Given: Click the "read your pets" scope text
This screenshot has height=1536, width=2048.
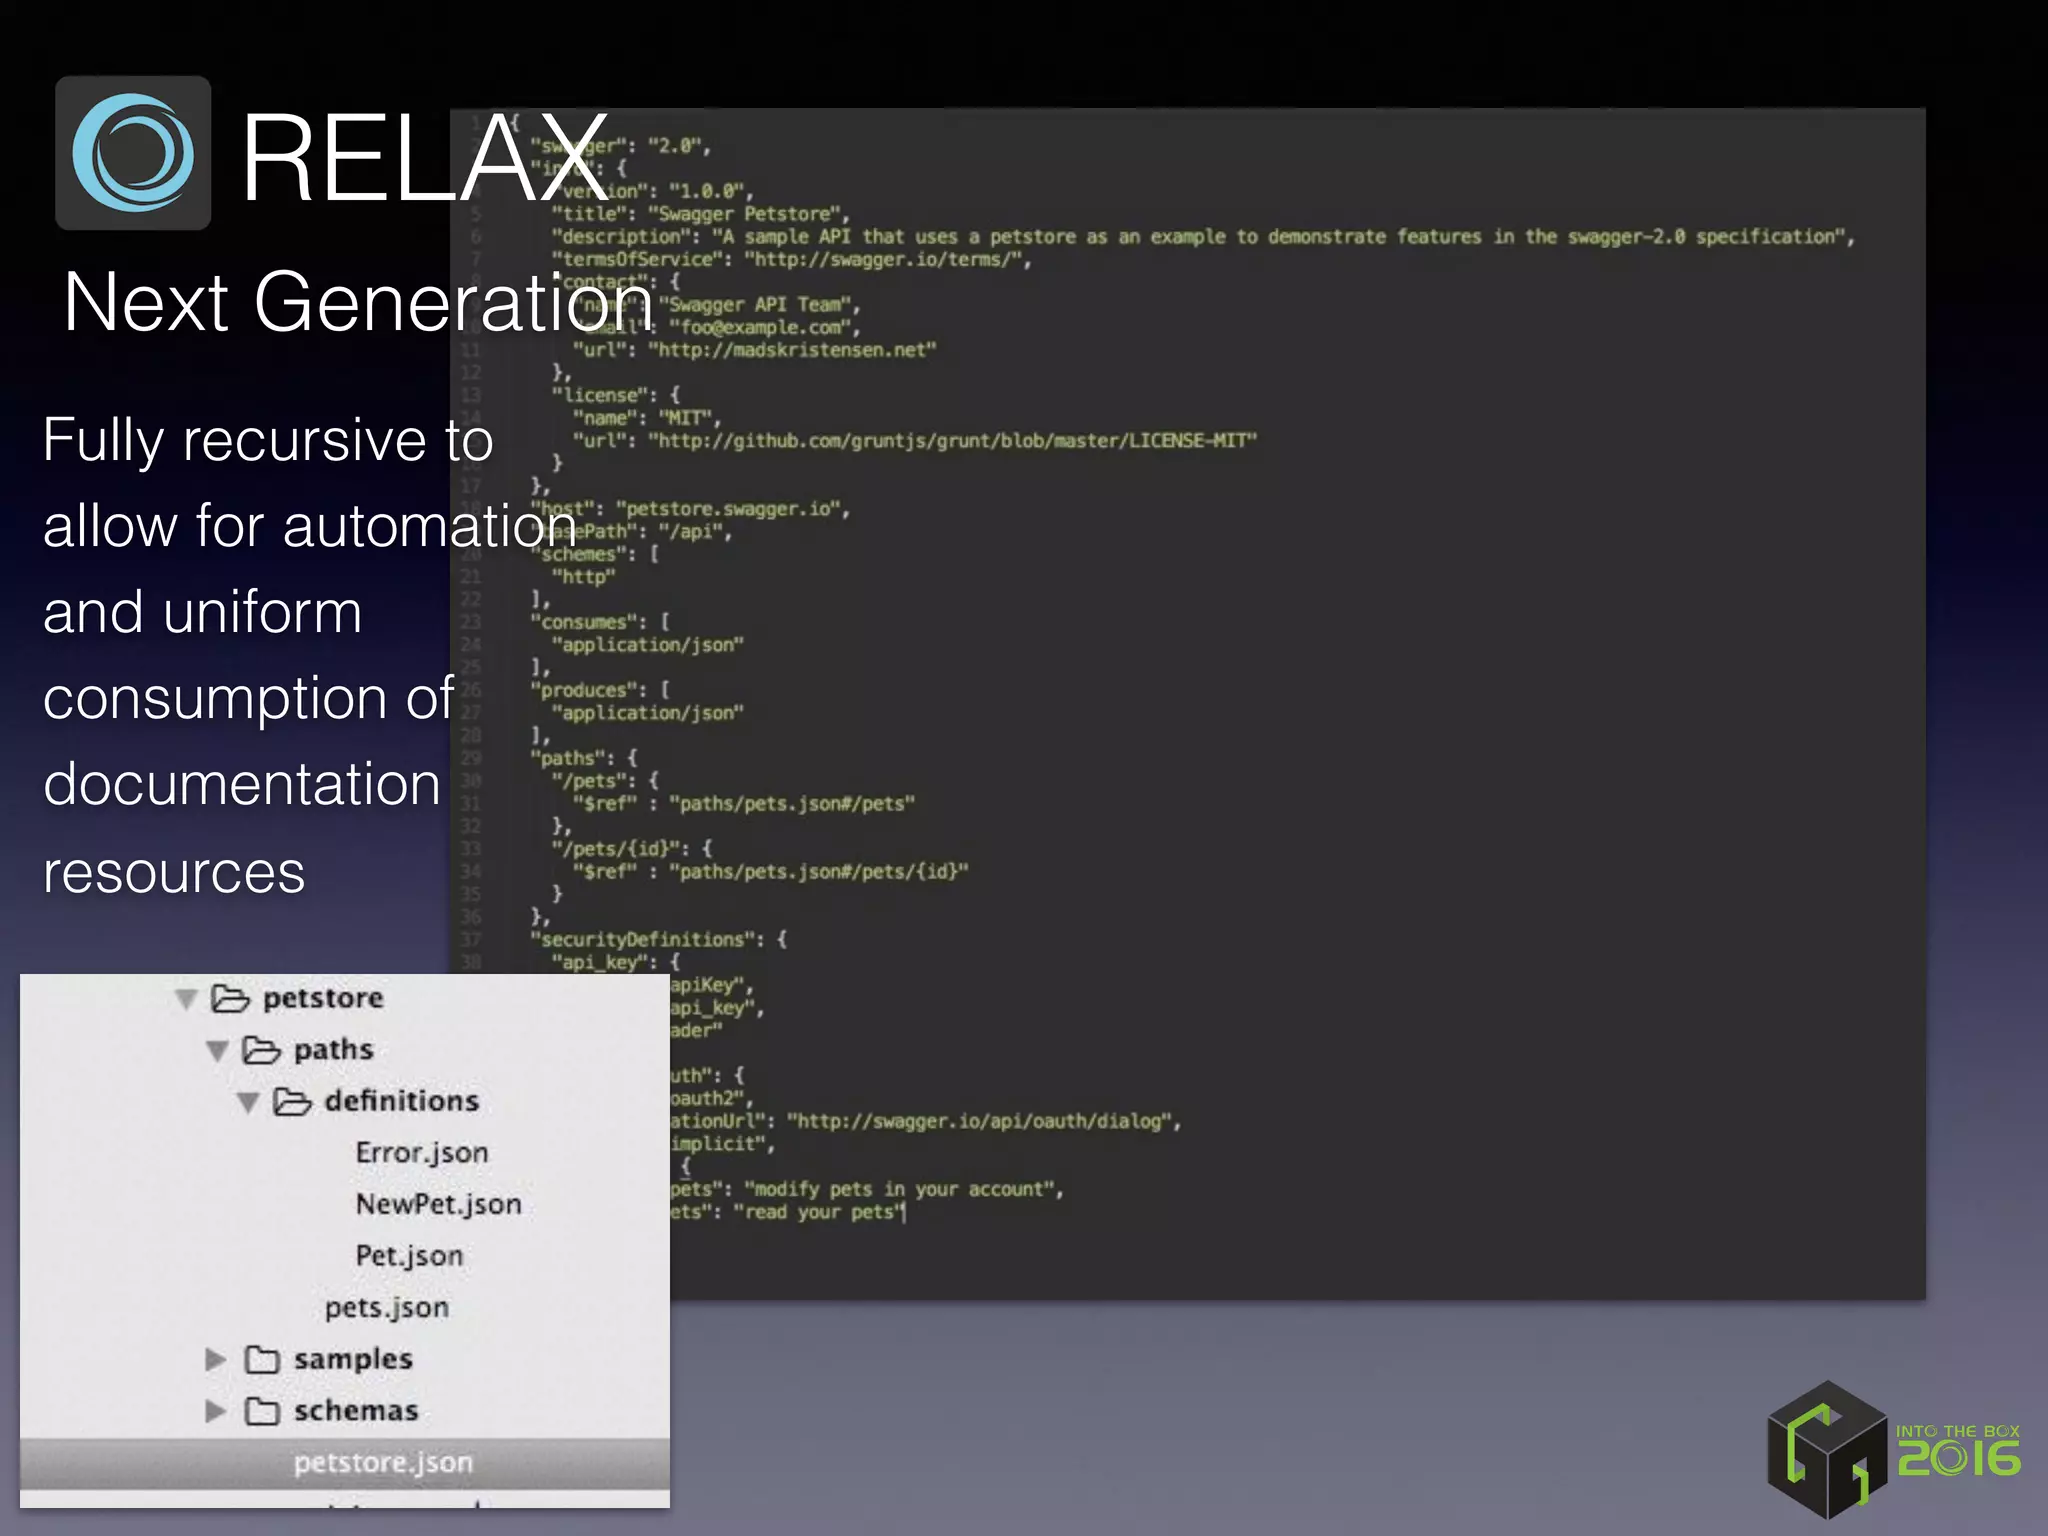Looking at the screenshot, I should (x=818, y=1212).
